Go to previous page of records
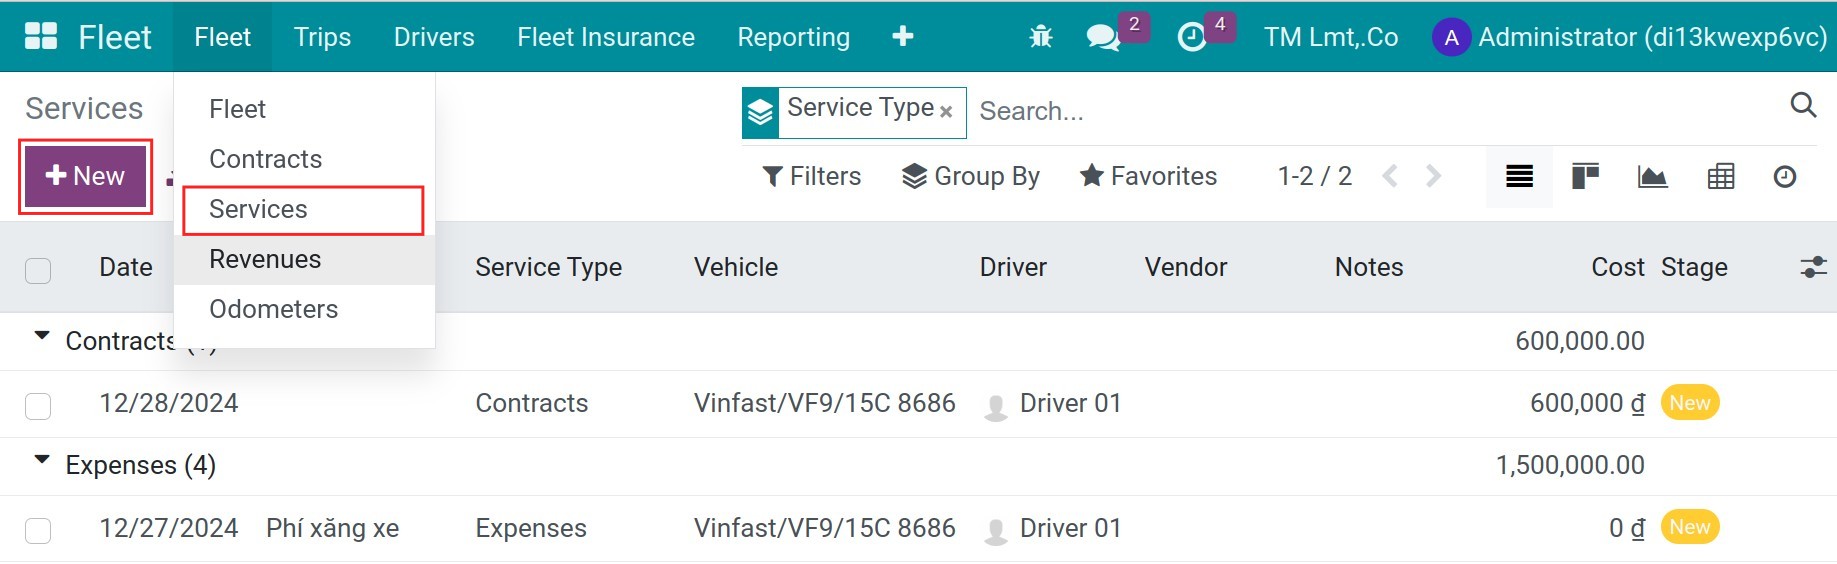The image size is (1837, 564). pos(1390,177)
